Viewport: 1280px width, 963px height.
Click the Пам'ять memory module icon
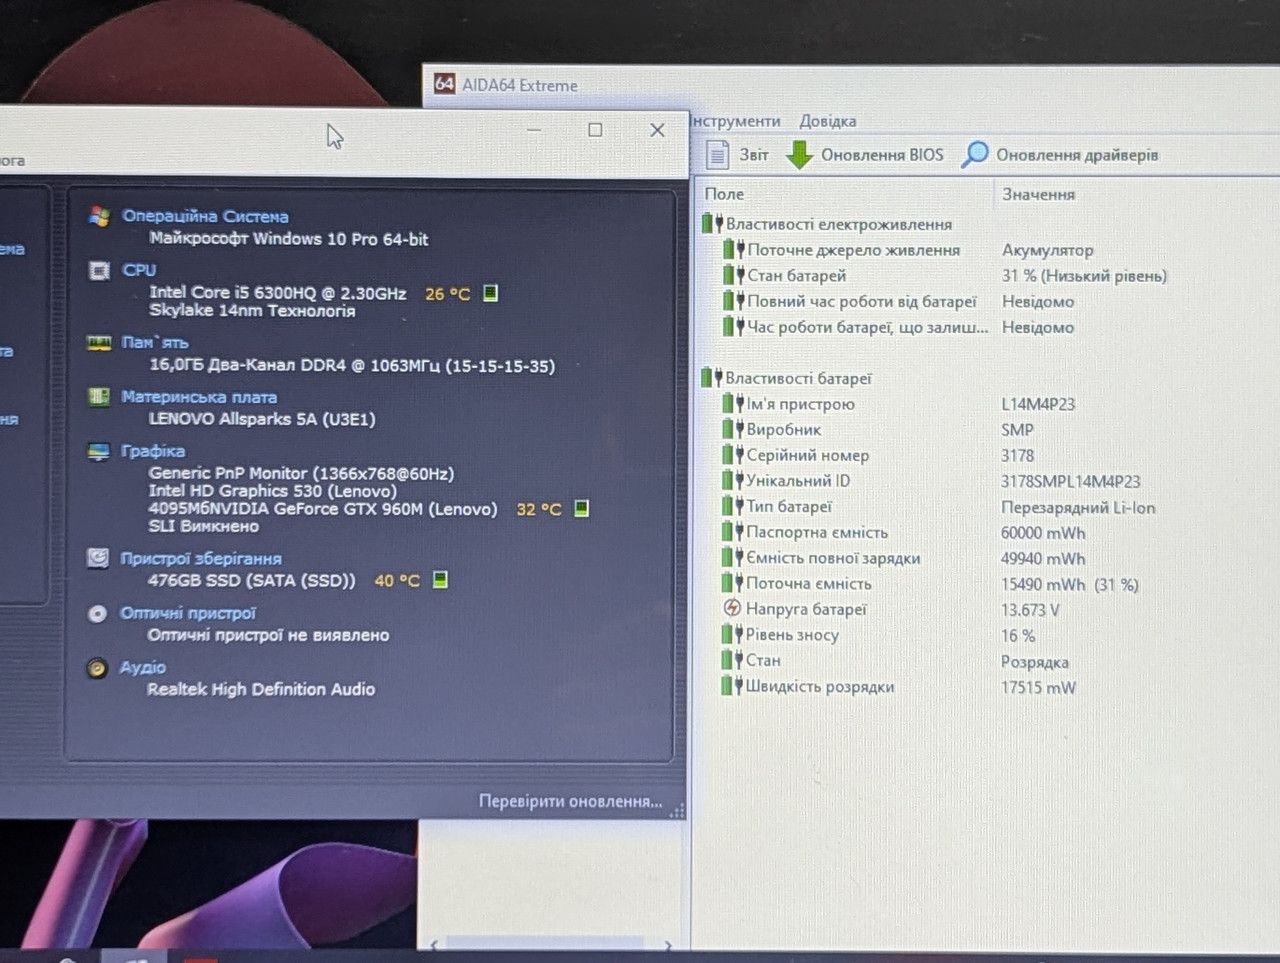(99, 343)
